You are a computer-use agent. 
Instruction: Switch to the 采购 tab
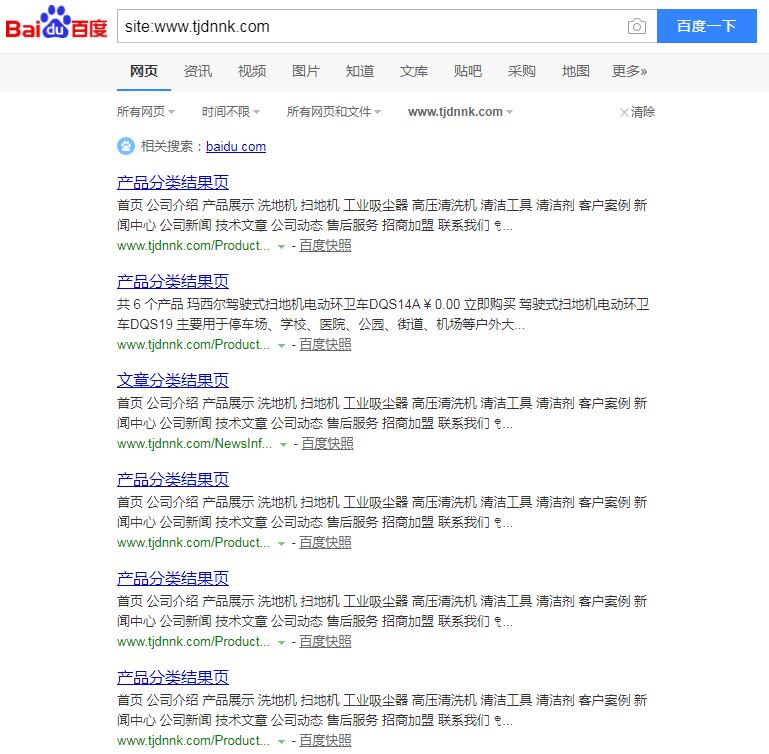(x=521, y=72)
